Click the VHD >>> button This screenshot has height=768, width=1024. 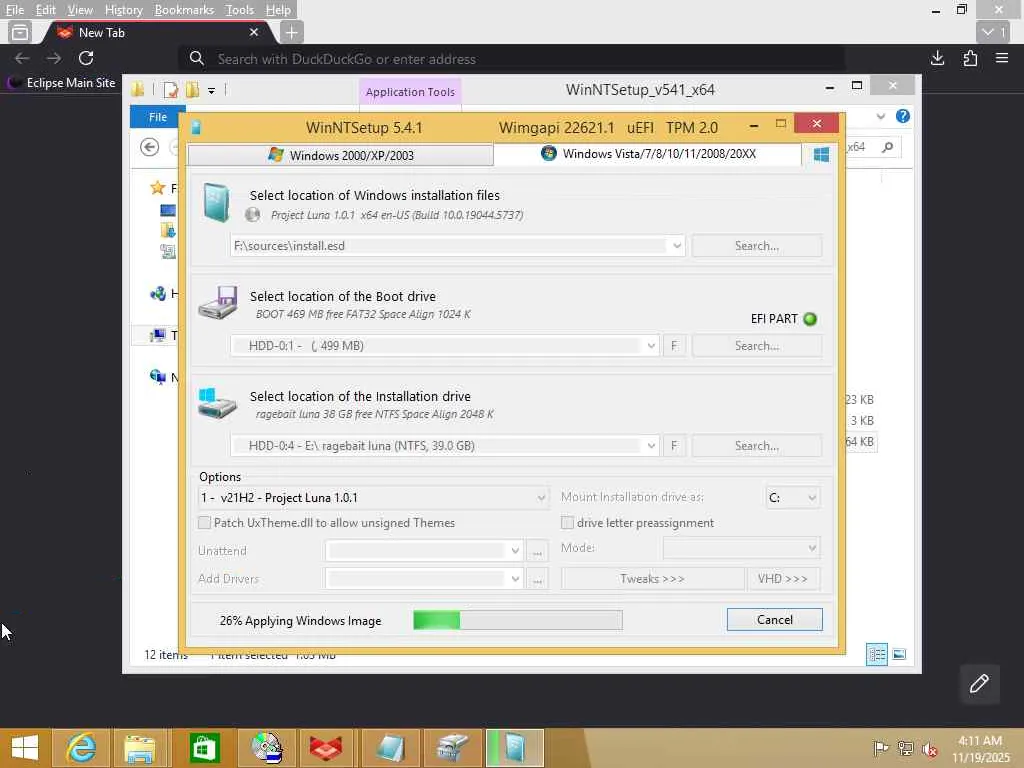pos(783,579)
